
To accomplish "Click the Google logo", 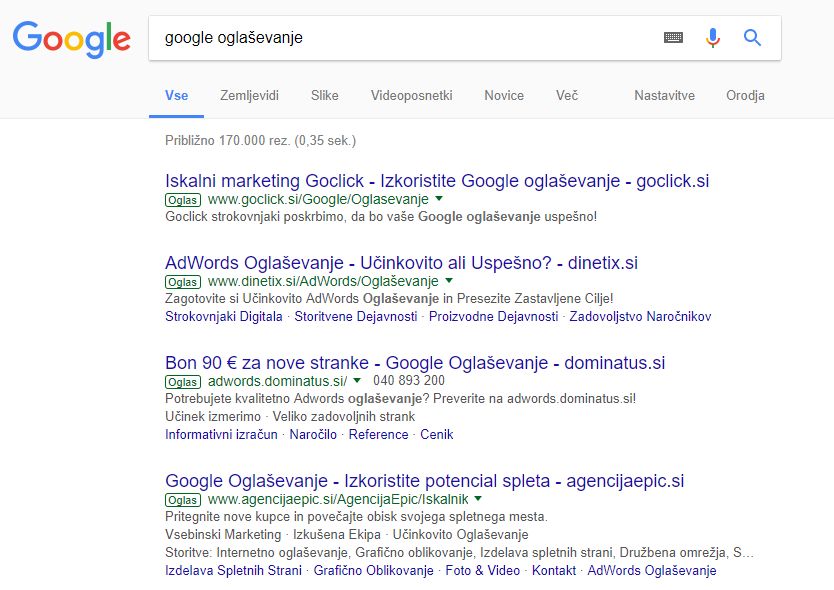I will click(71, 39).
